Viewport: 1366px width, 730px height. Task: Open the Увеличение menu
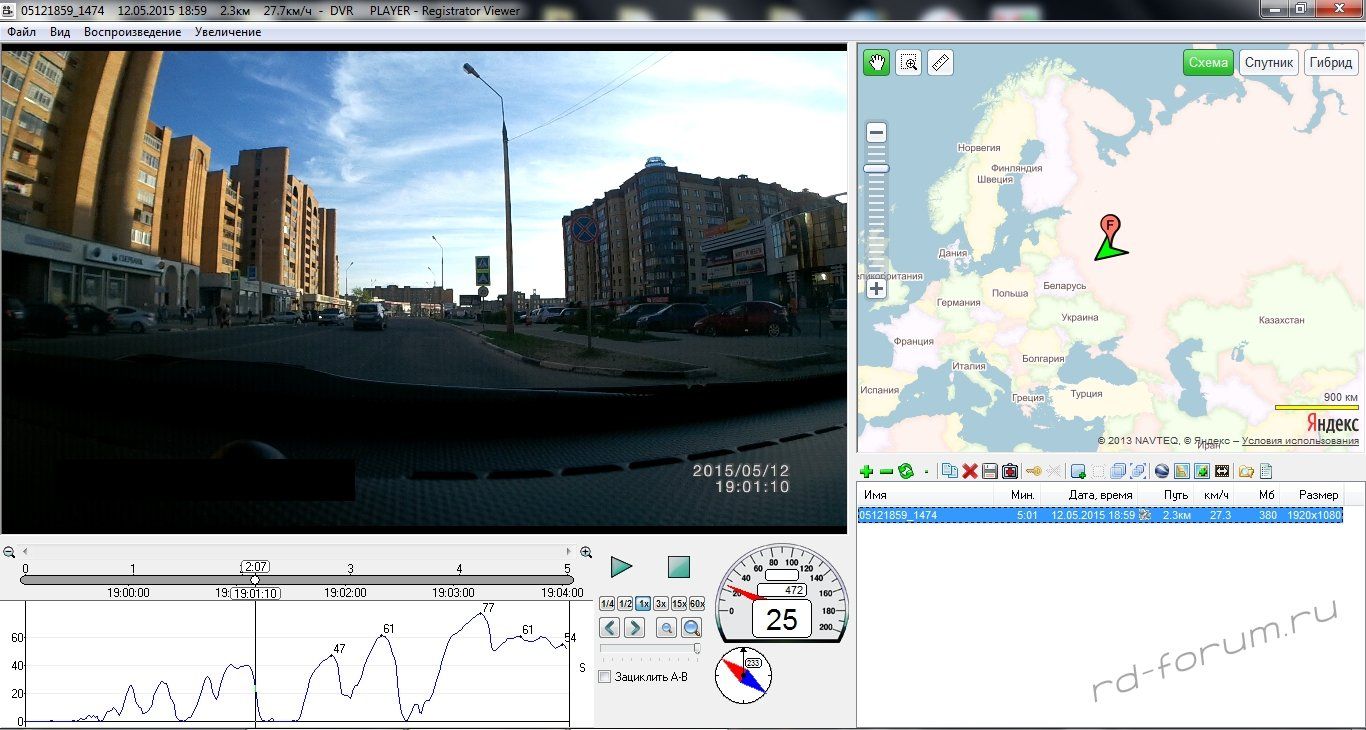[228, 32]
